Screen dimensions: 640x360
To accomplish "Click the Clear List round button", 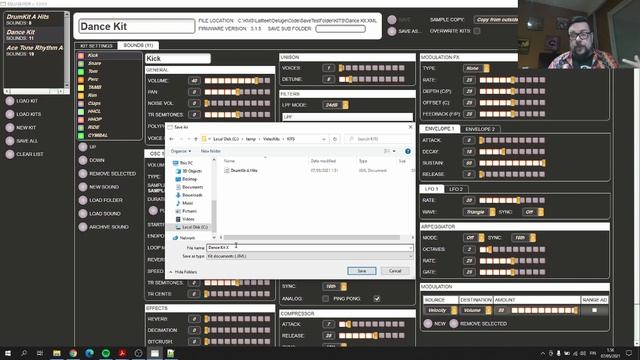I will tap(10, 154).
